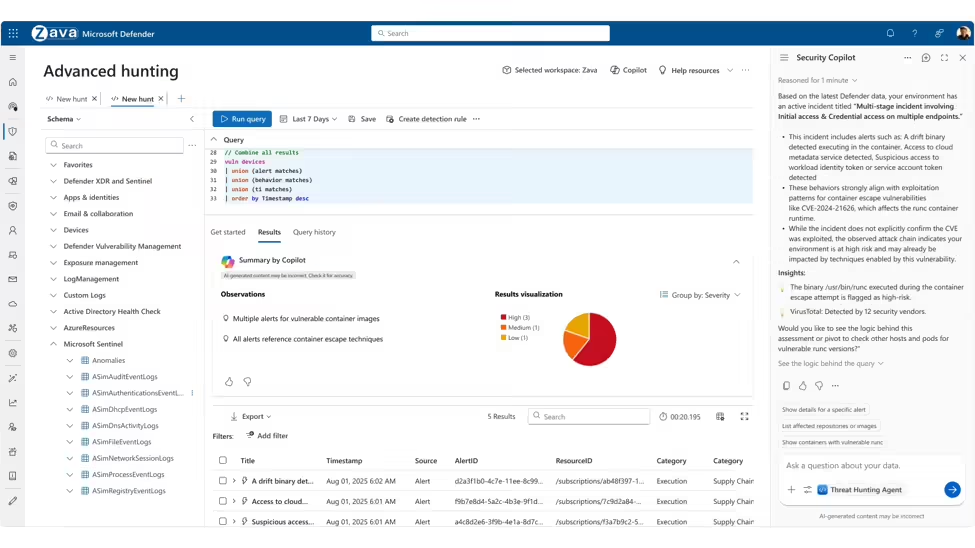Send message in Security Copilot

pyautogui.click(x=951, y=490)
